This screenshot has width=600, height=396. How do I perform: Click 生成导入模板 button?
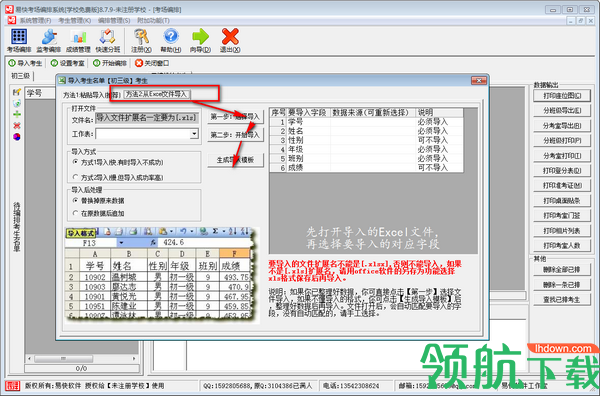(x=235, y=160)
